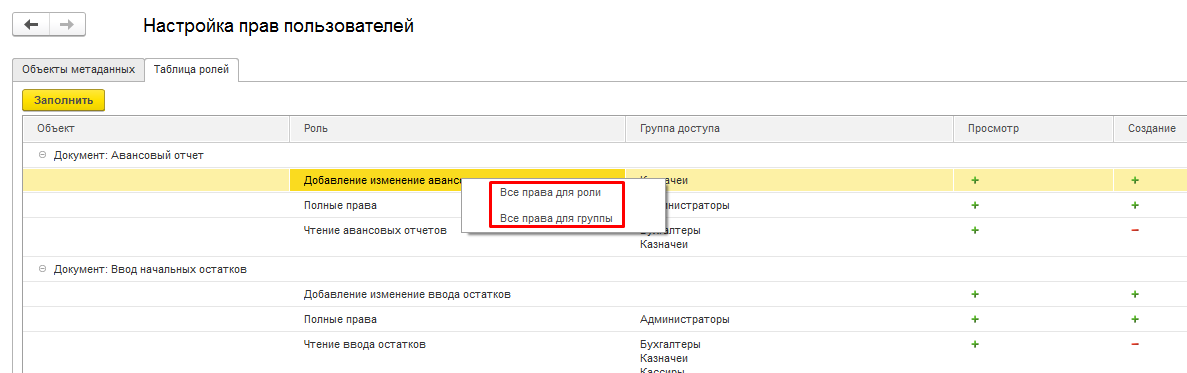The height and width of the screenshot is (373, 1187).
Task: Go forward with the right arrow button
Action: pyautogui.click(x=67, y=25)
